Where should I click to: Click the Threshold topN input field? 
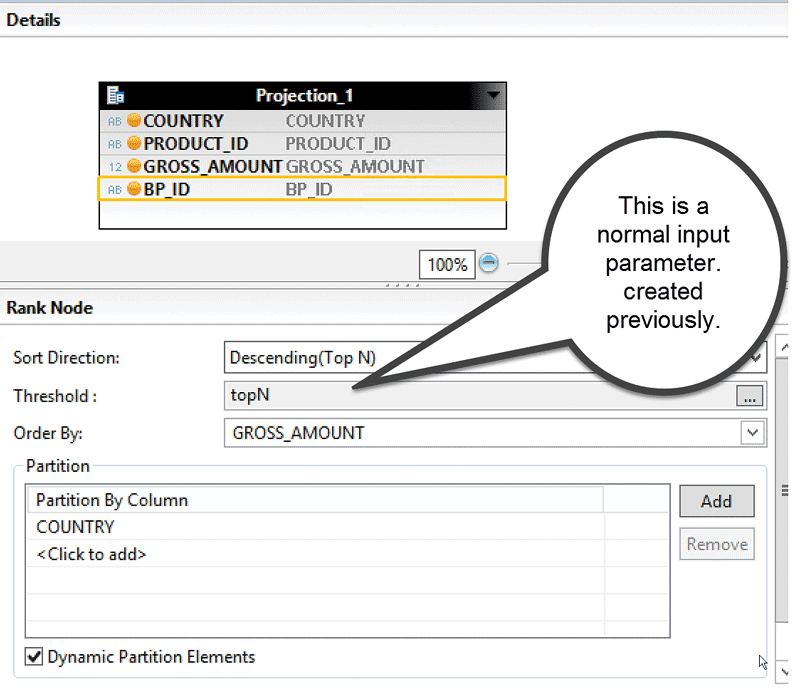point(480,395)
